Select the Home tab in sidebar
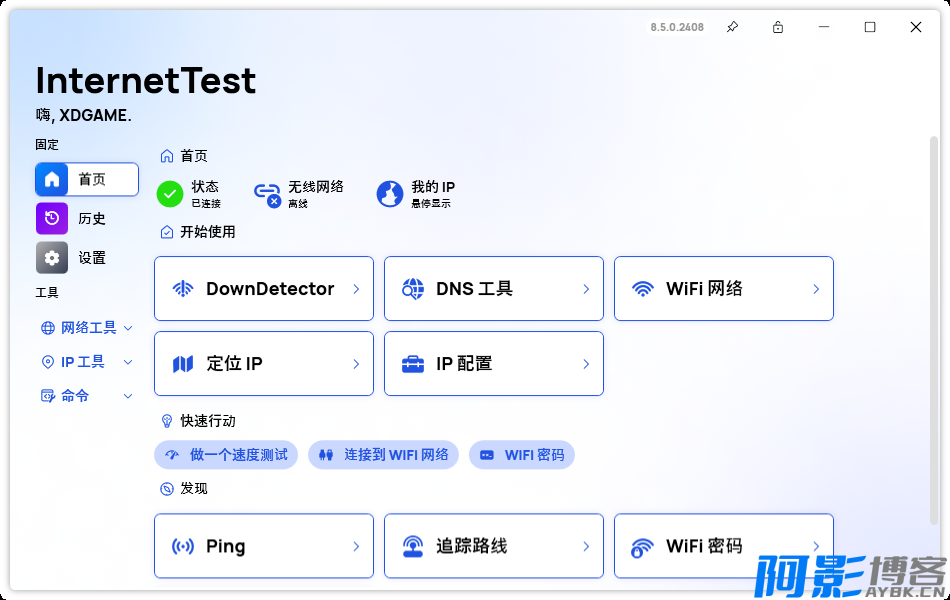The width and height of the screenshot is (950, 600). (87, 179)
